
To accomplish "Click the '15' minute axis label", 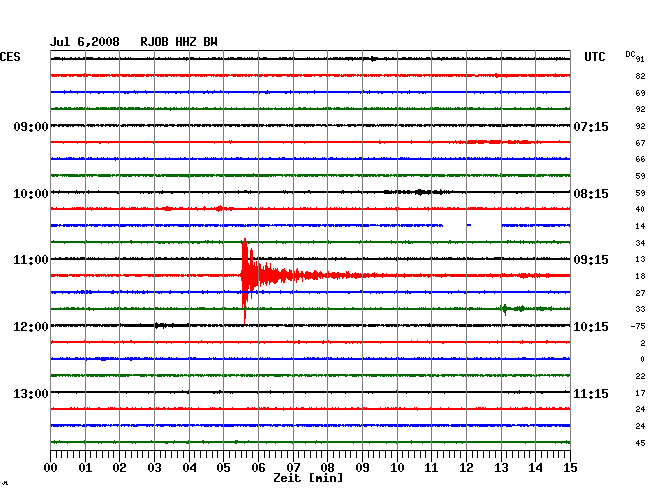I will tap(570, 468).
